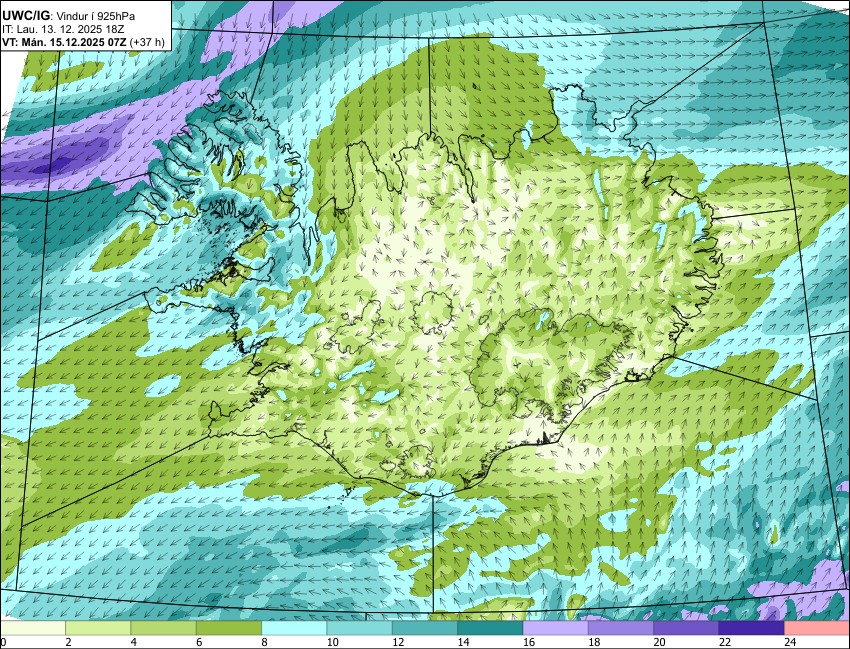Click the legend value '20'
Viewport: 850px width, 649px height.
(660, 642)
